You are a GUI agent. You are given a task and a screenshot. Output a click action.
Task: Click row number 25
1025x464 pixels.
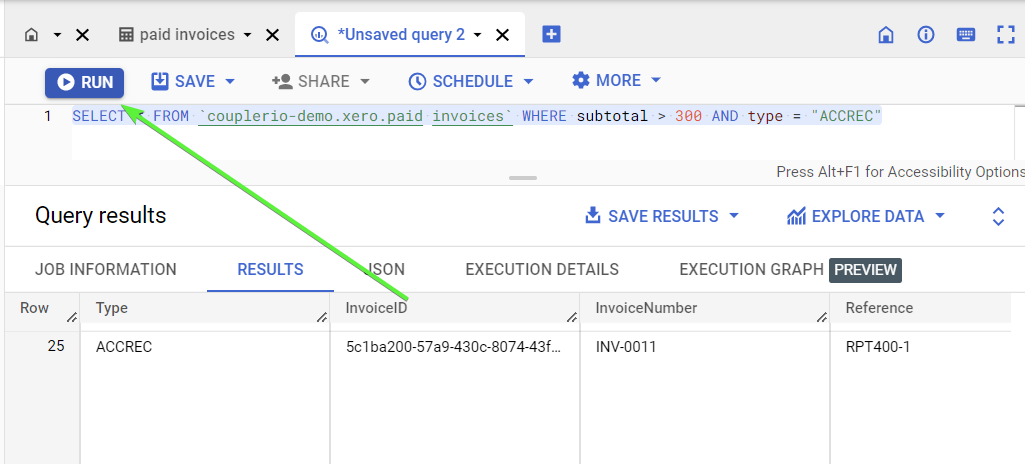(56, 346)
